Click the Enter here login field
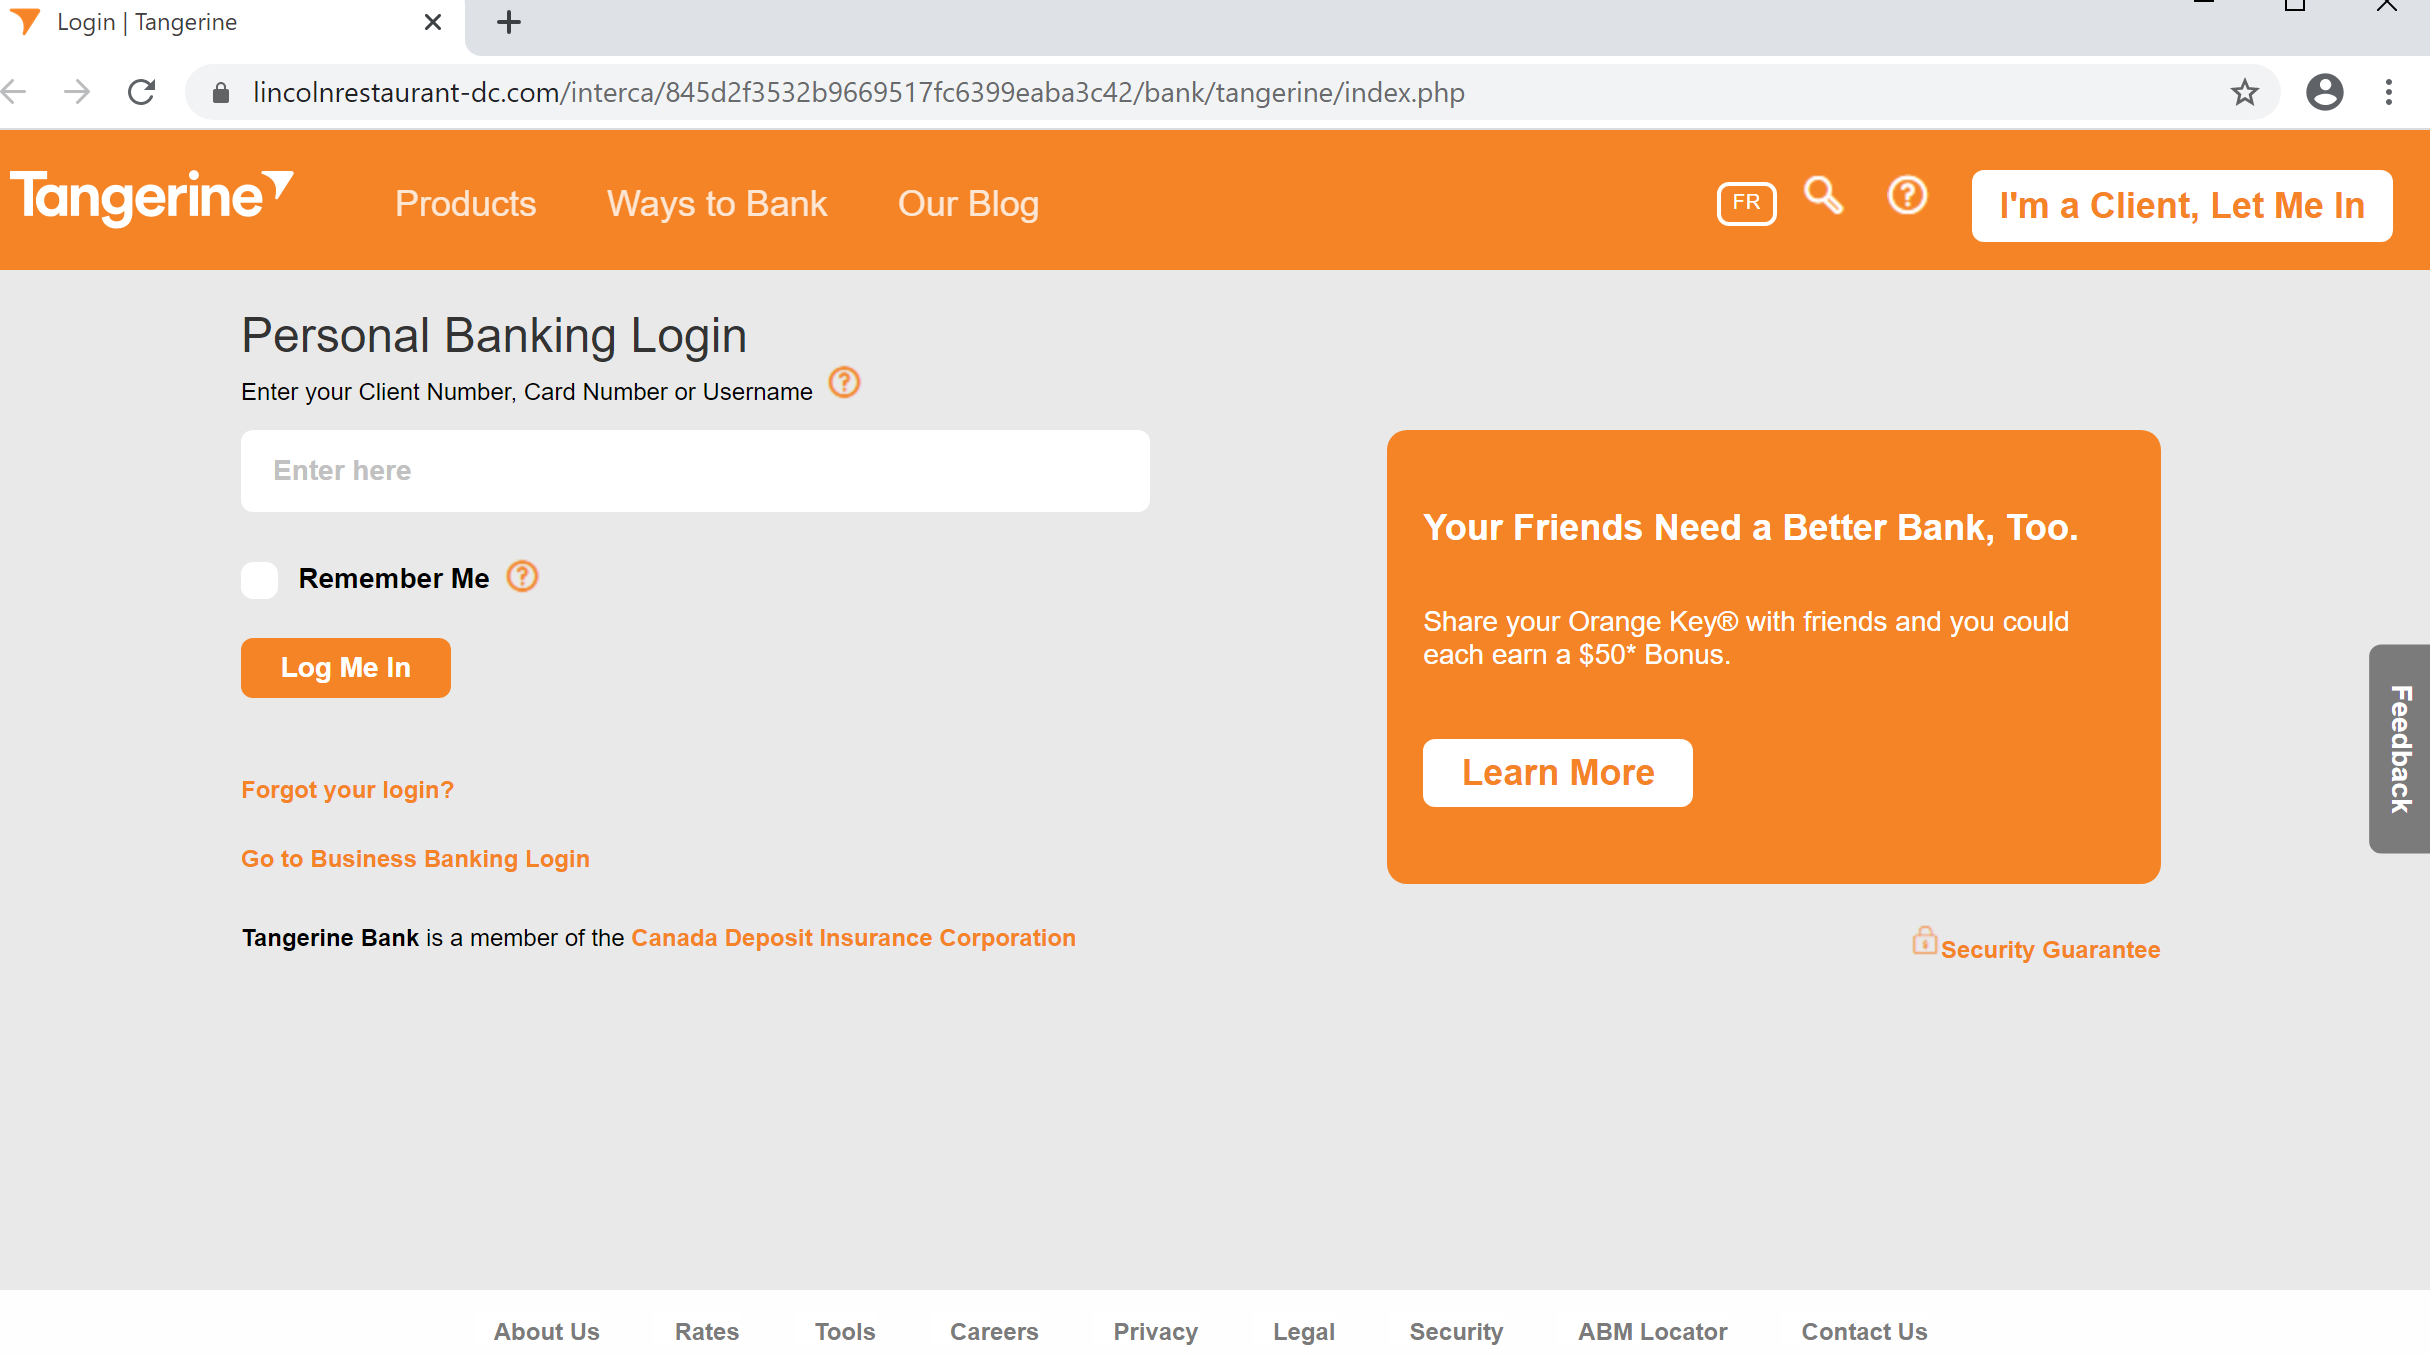 click(695, 471)
